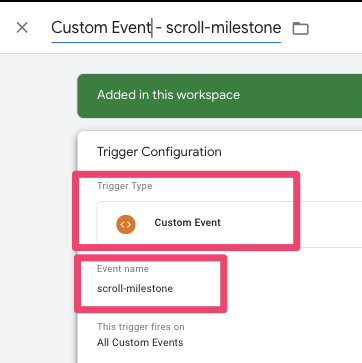Open the Custom Event trigger type box
This screenshot has height=363, width=362.
(x=229, y=224)
